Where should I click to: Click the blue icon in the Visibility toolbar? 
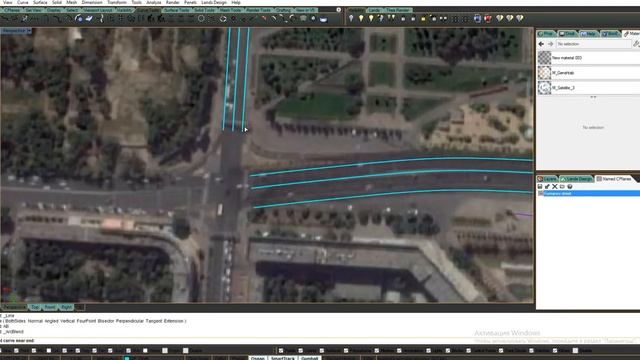tap(477, 18)
